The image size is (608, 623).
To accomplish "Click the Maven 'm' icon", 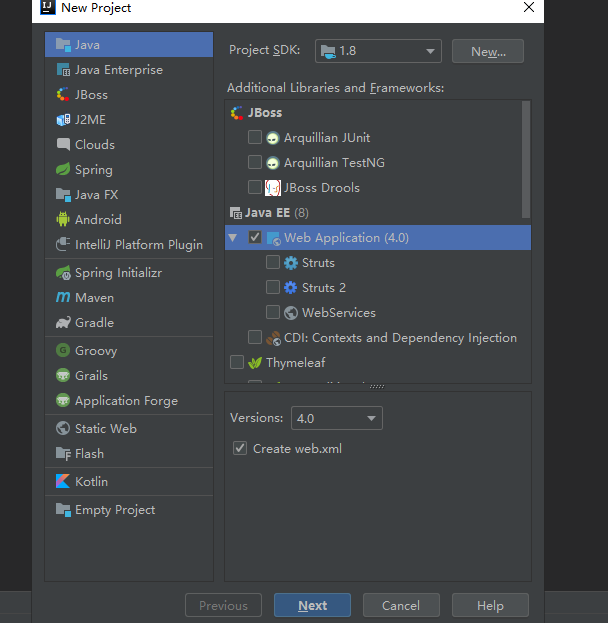I will [63, 297].
